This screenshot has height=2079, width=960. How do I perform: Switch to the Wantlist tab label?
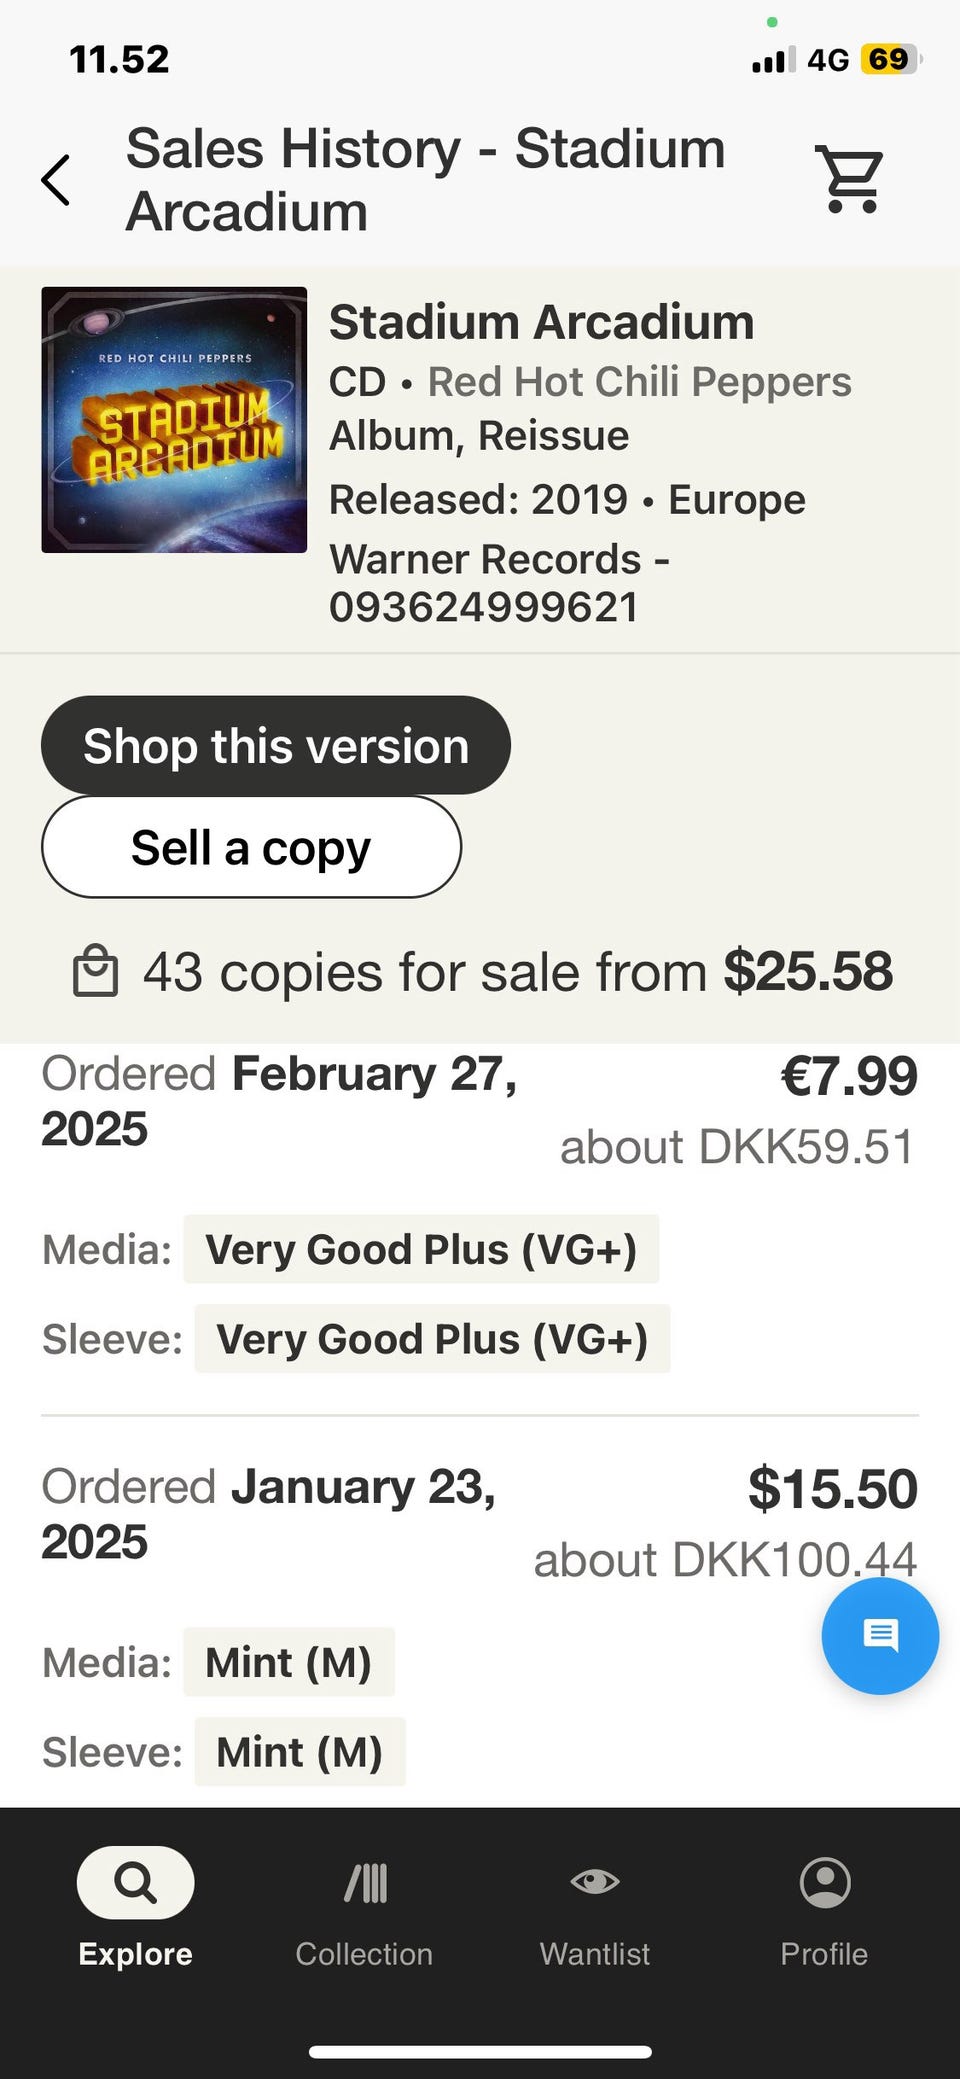coord(595,1954)
